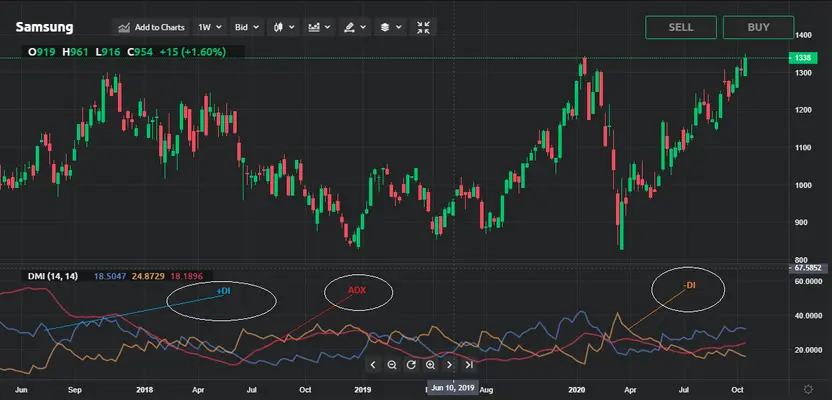Click the Jun 10, 2019 date marker
The height and width of the screenshot is (400, 832).
point(452,386)
